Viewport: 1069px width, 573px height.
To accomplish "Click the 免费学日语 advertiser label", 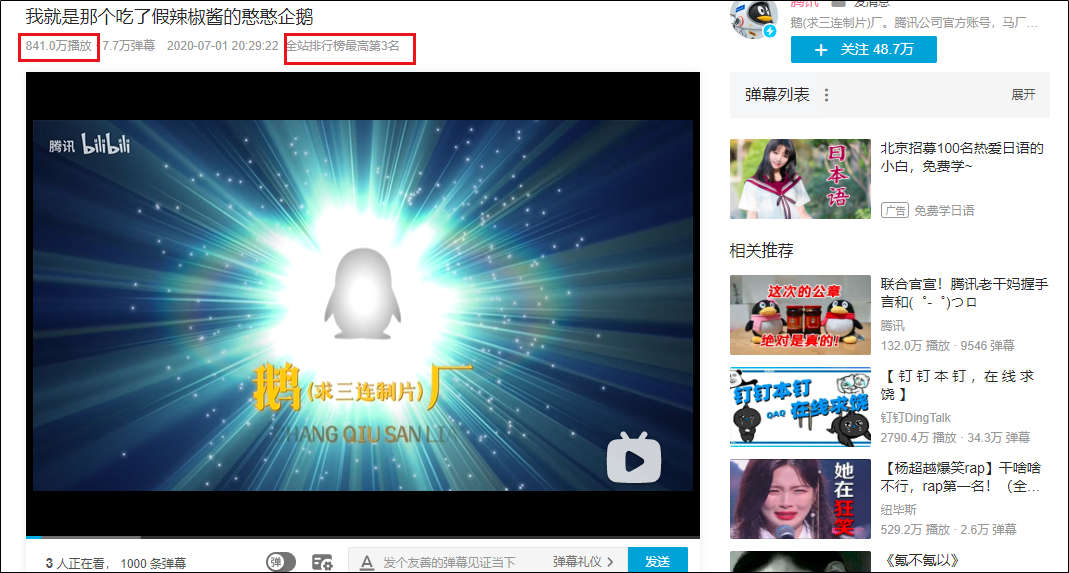I will 944,210.
